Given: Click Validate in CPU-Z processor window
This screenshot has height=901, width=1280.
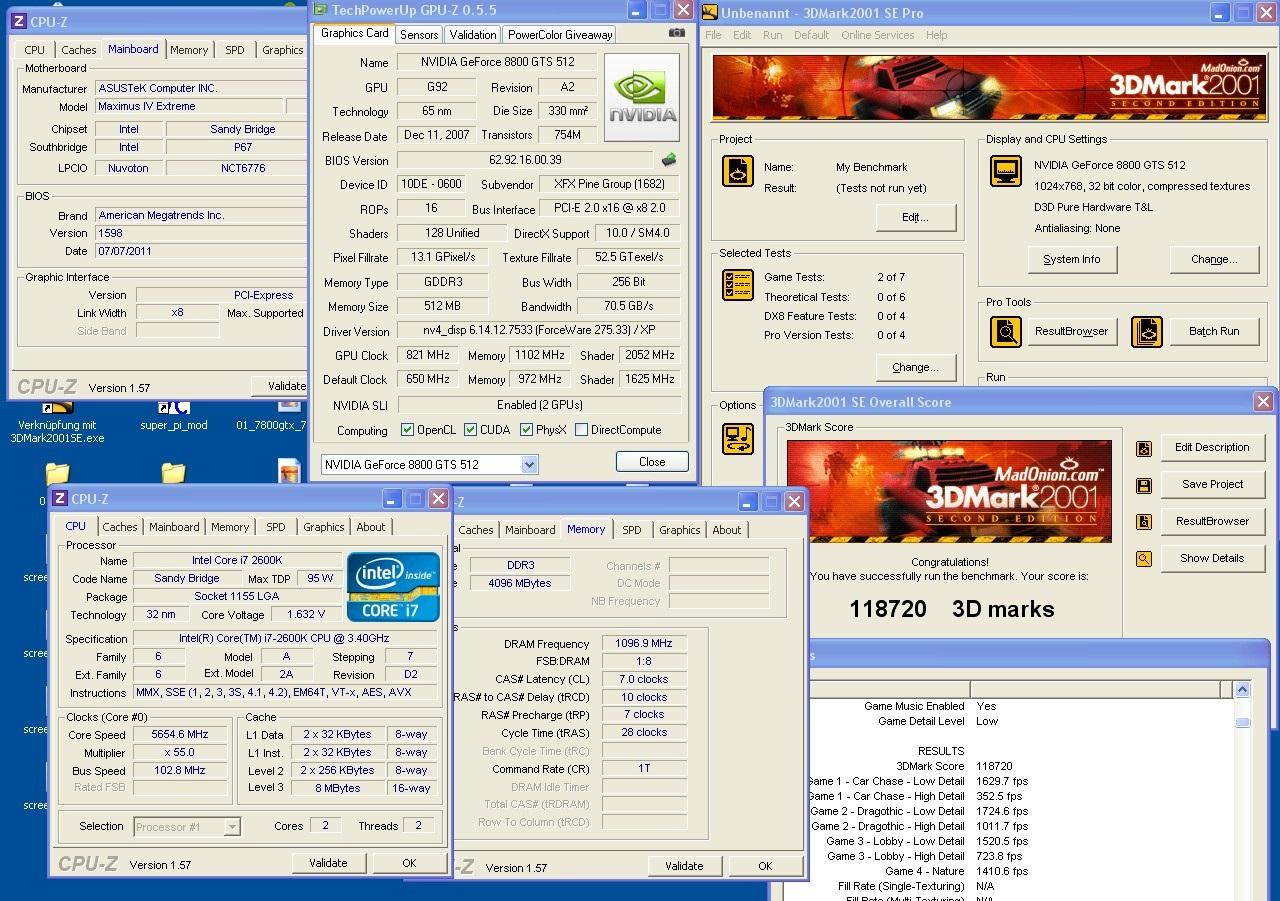Looking at the screenshot, I should (x=328, y=863).
